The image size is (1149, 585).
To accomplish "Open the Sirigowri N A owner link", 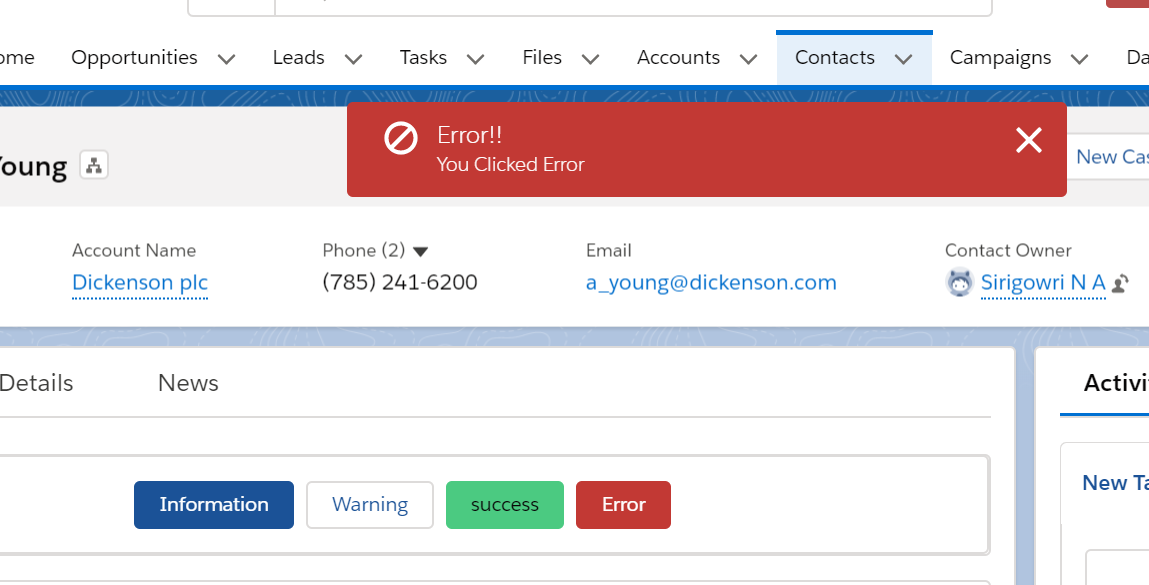I will point(1043,282).
